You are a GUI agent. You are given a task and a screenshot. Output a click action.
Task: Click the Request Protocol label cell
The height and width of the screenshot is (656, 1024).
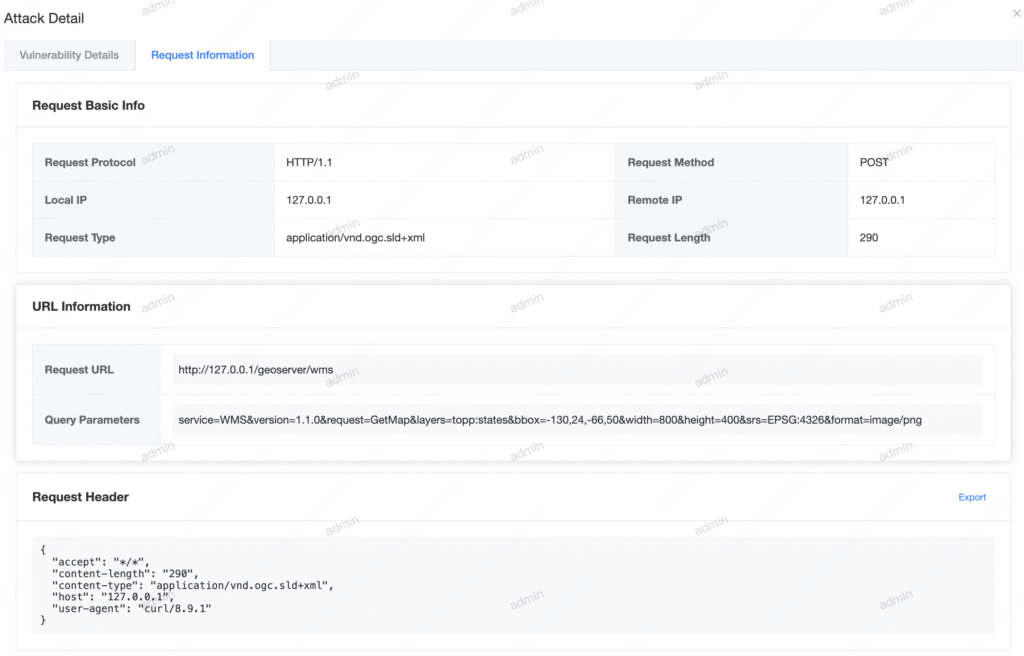click(x=90, y=162)
